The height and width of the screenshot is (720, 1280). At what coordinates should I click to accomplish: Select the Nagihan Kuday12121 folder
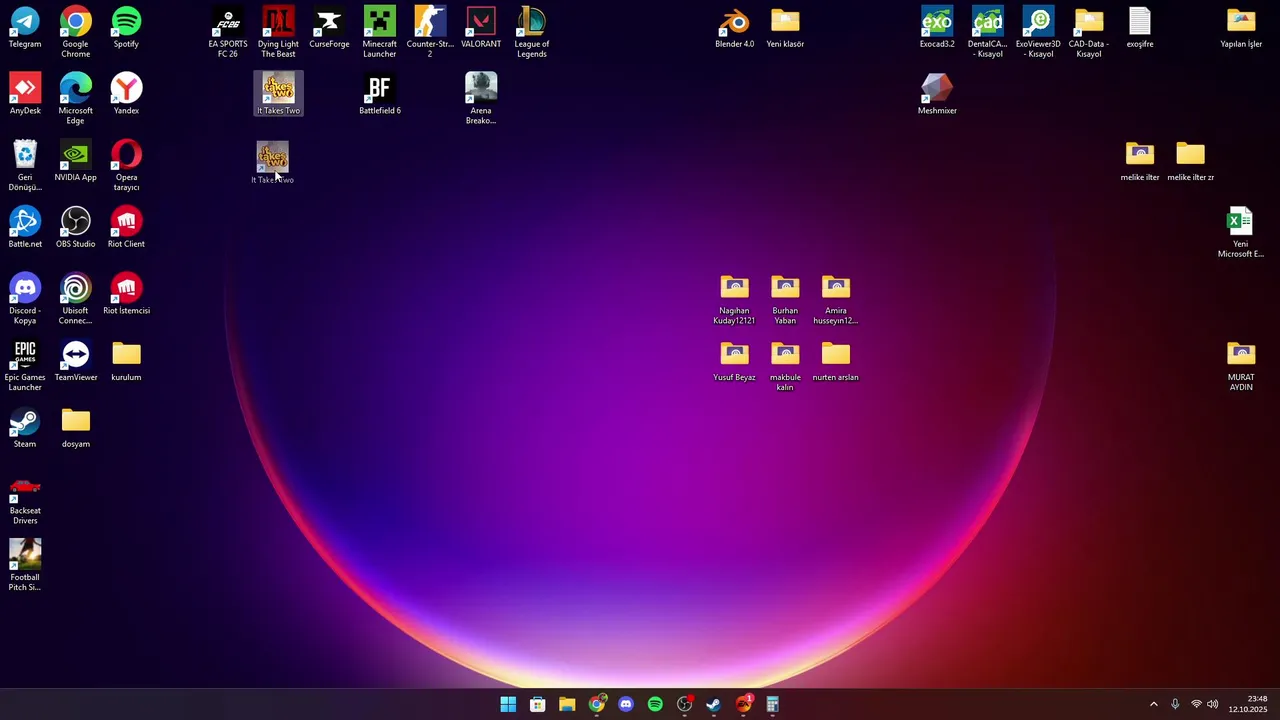coord(735,299)
